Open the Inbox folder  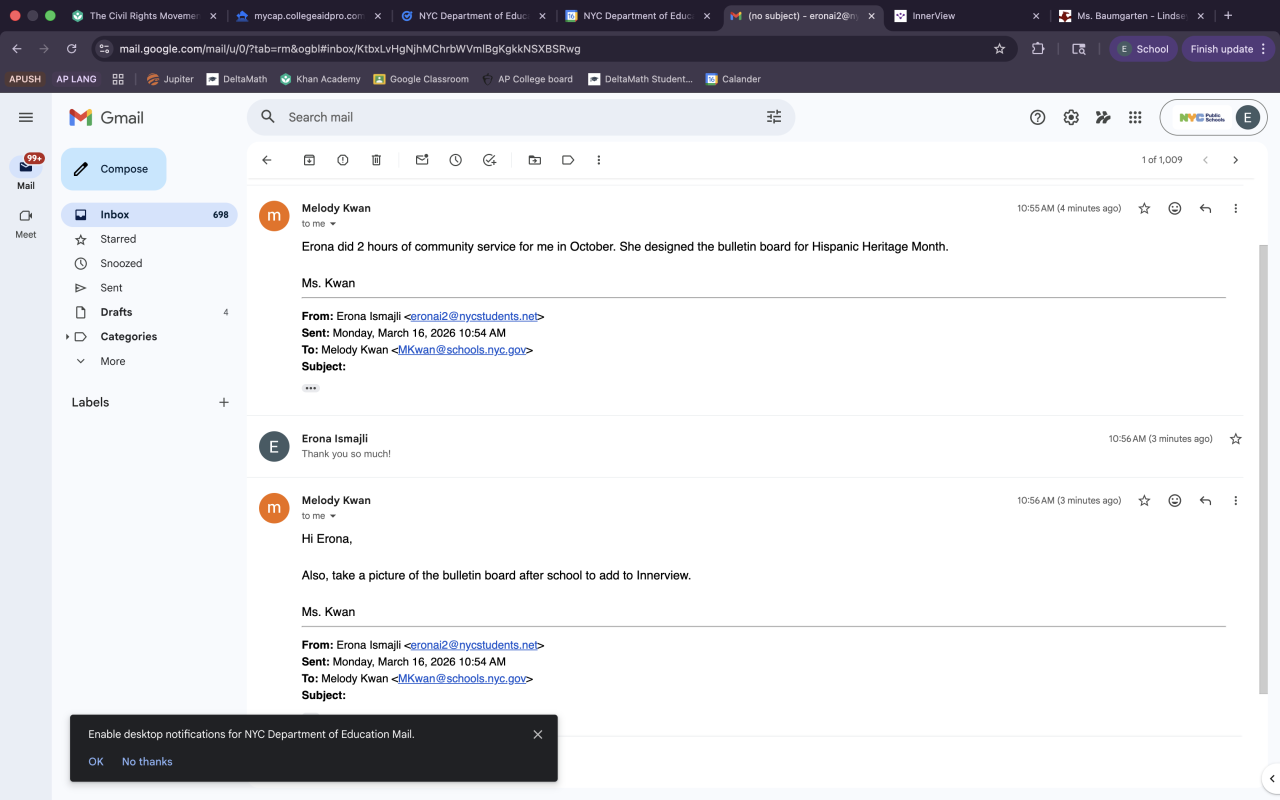click(x=150, y=215)
